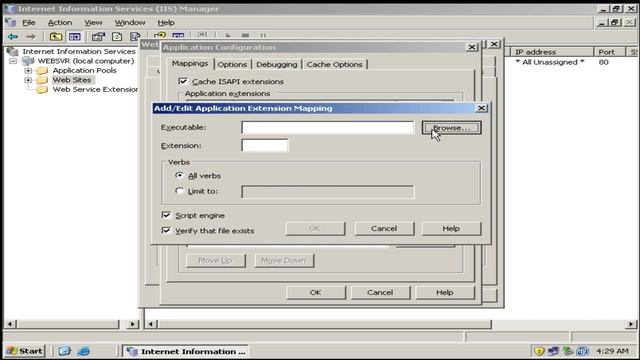Click the Web Service Extensions folder icon
640x360 pixels.
click(42, 89)
